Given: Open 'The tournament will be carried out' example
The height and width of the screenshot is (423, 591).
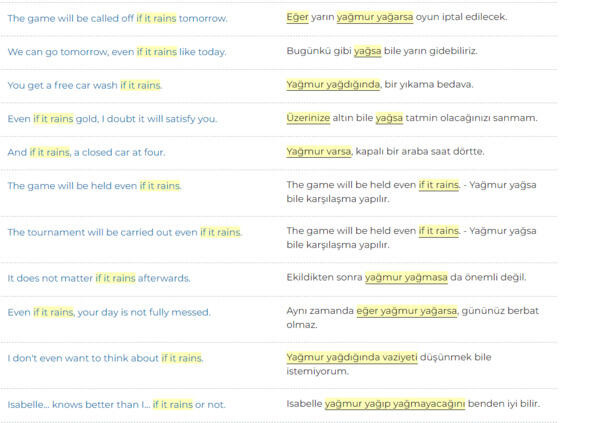Looking at the screenshot, I should (125, 232).
